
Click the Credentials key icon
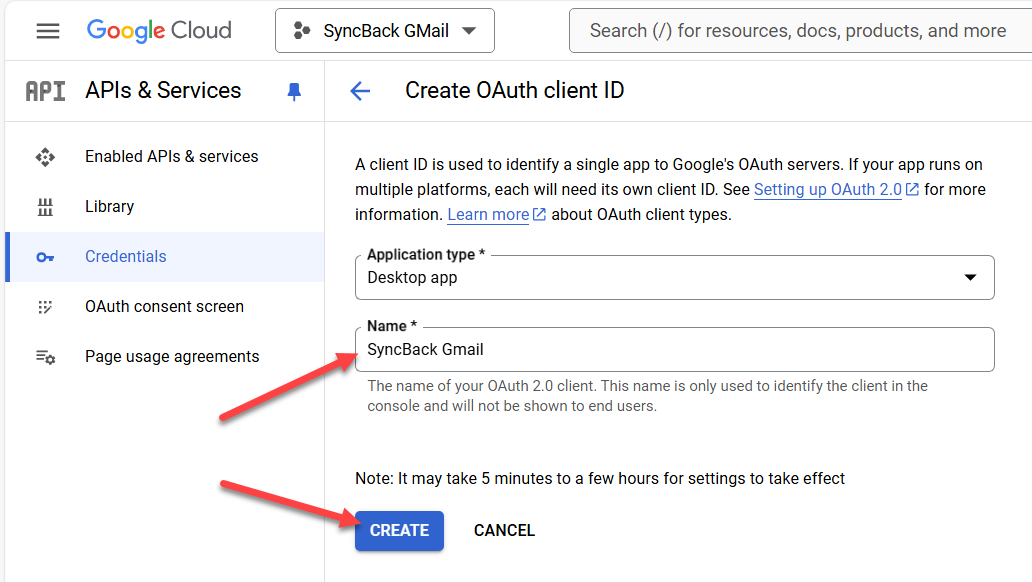45,257
